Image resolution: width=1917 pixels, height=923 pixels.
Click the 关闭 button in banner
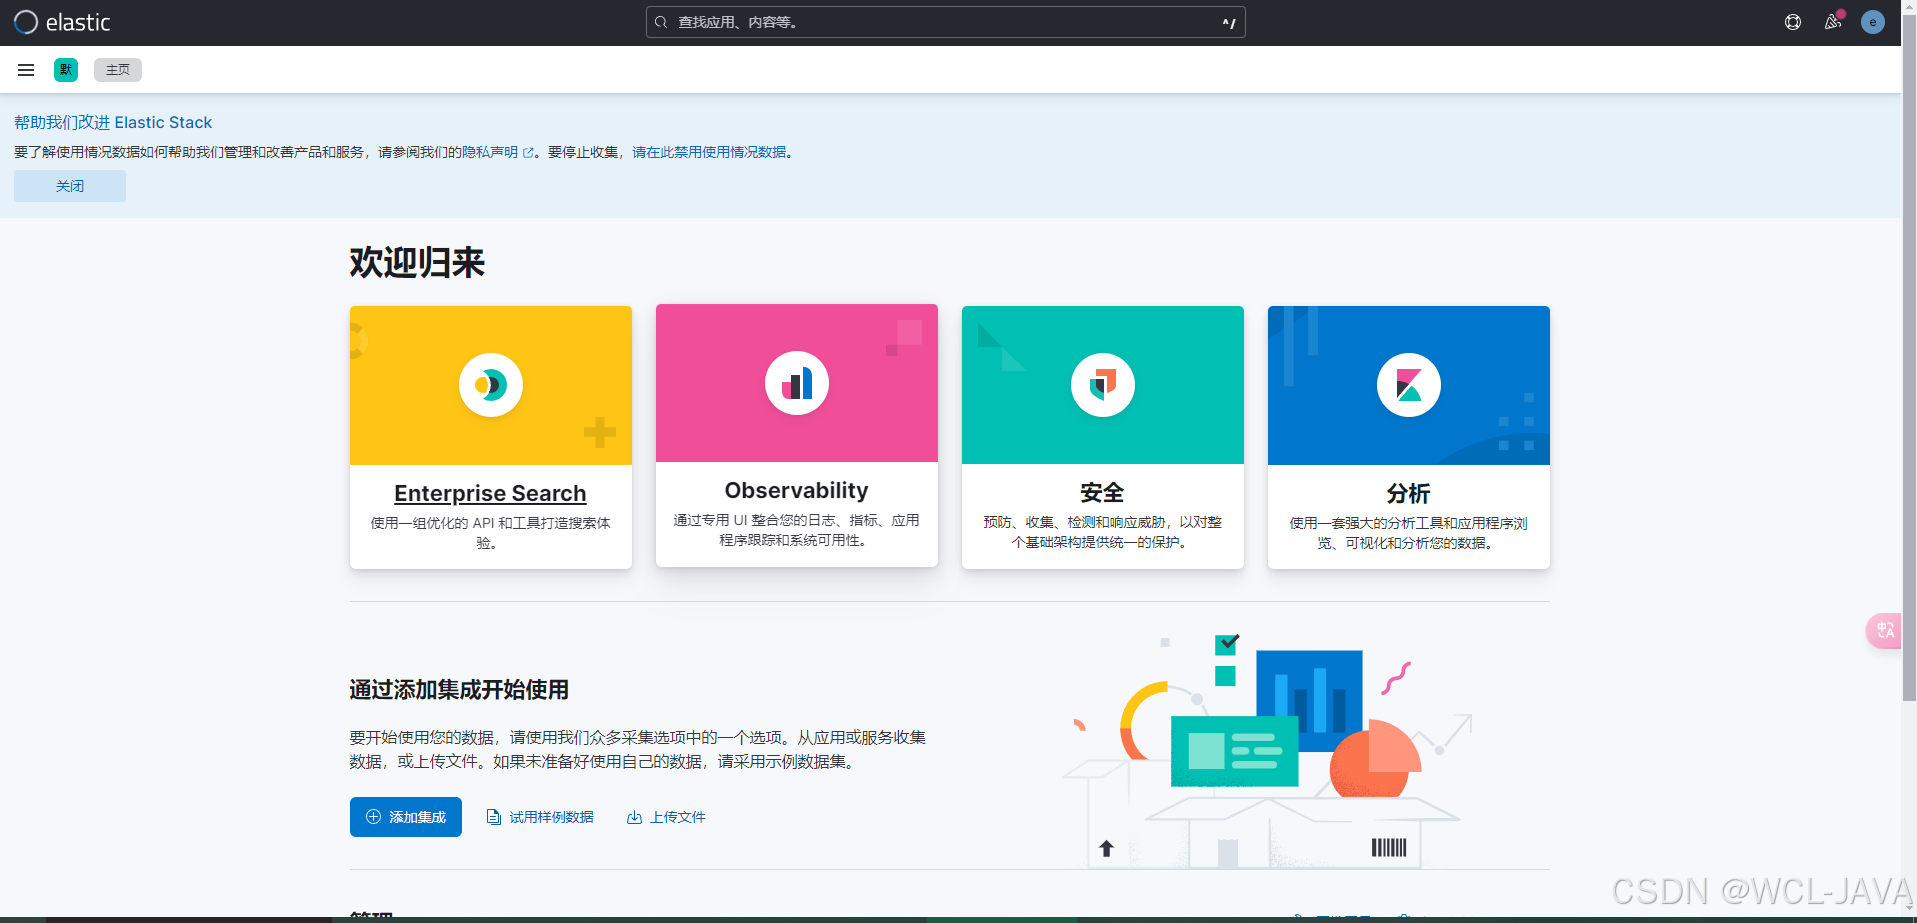pyautogui.click(x=70, y=186)
